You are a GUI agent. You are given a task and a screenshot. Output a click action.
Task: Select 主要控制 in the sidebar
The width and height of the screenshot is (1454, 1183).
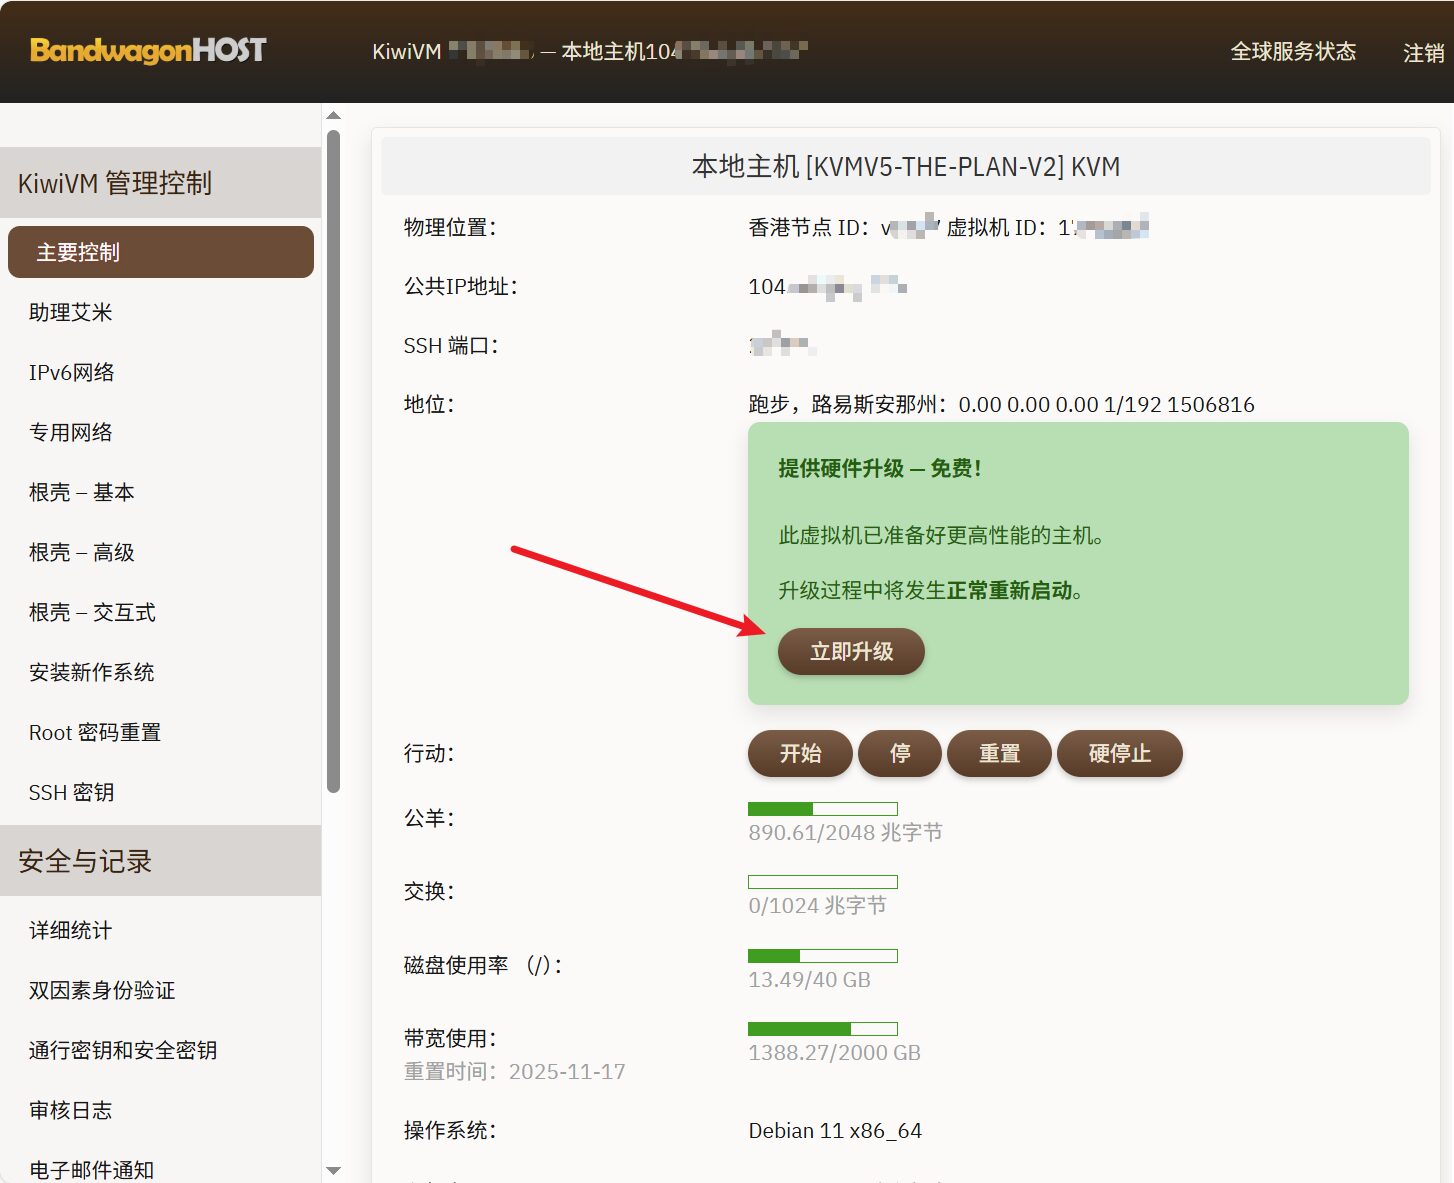(160, 252)
